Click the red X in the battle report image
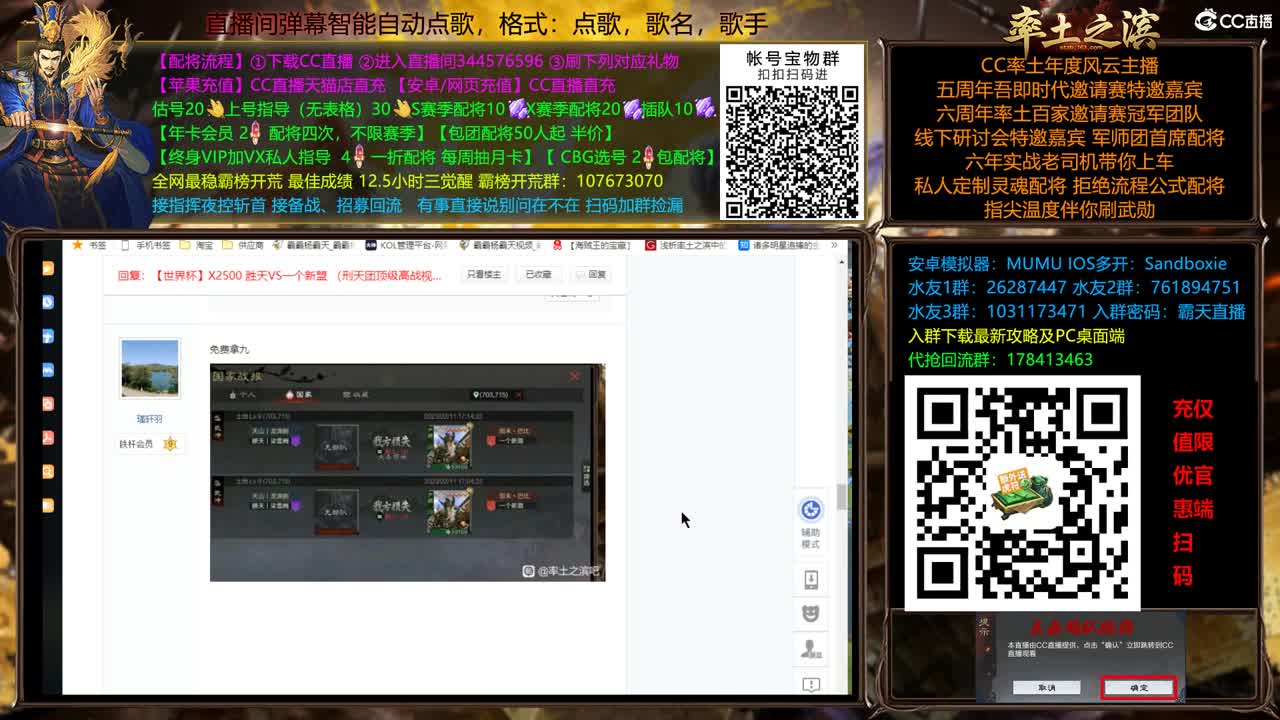1280x720 pixels. pos(574,376)
